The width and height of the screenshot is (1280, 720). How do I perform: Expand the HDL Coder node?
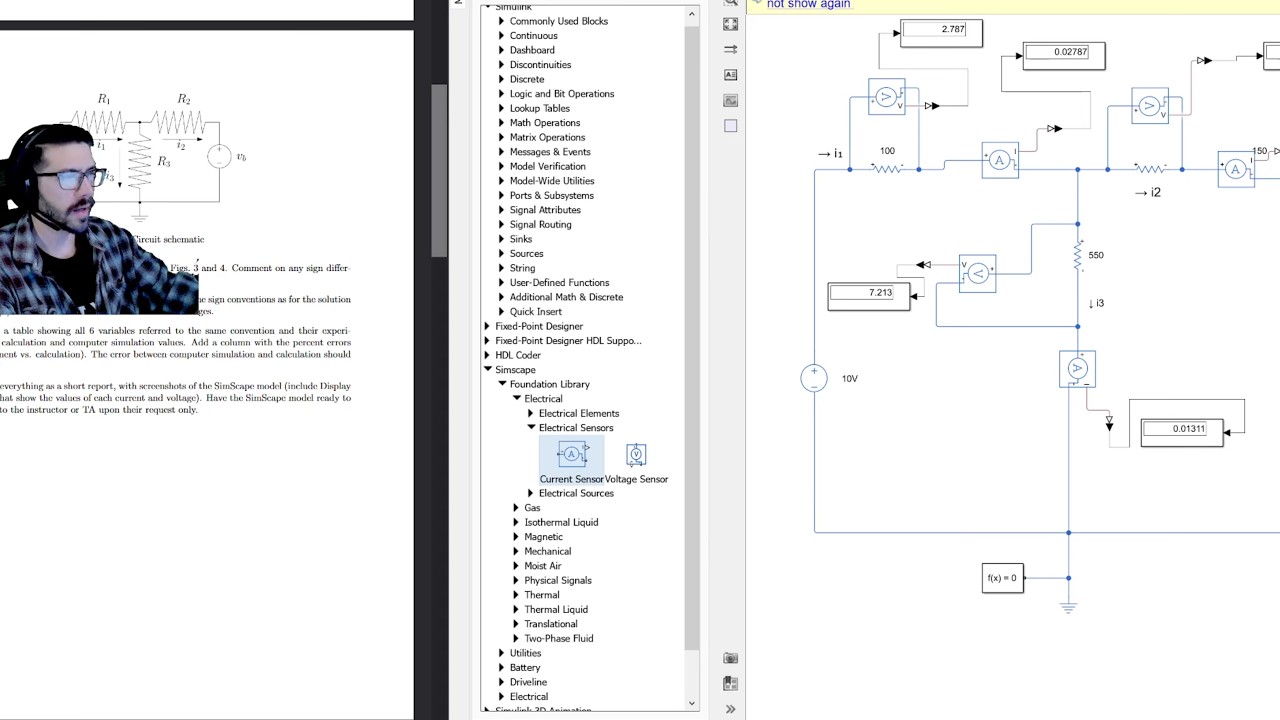[x=488, y=355]
